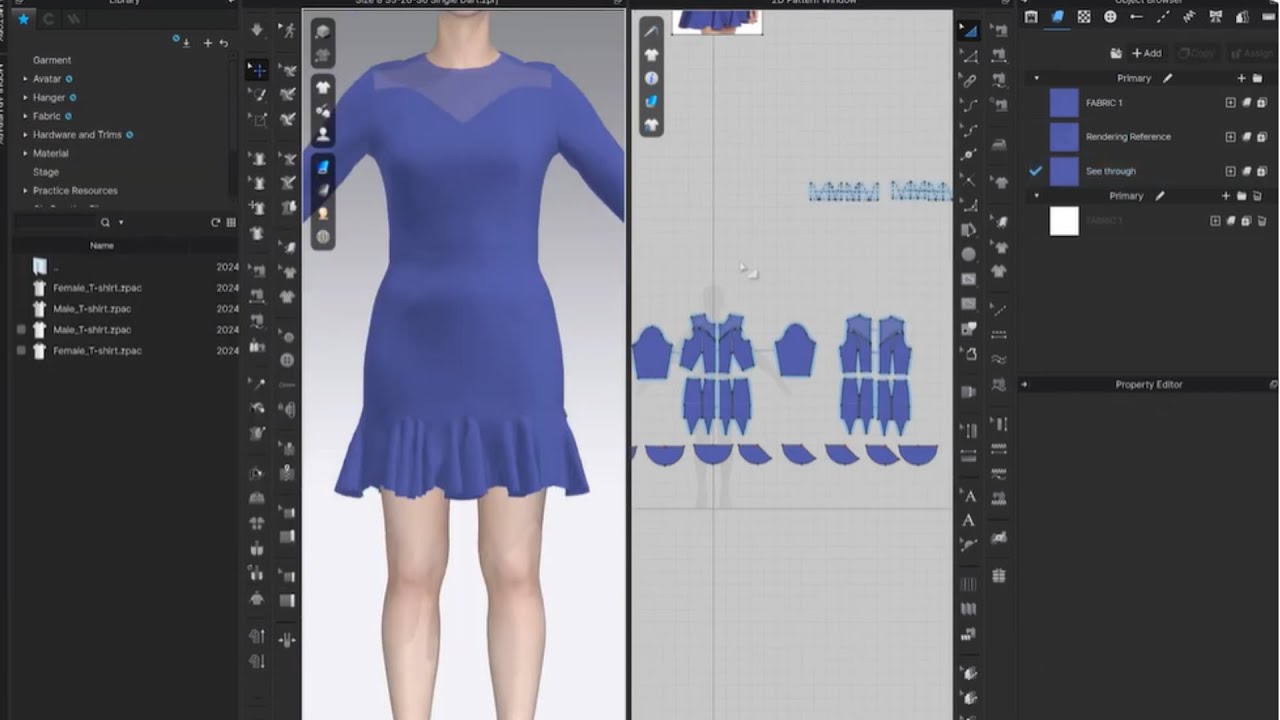The image size is (1280, 720).
Task: Click the Assign button in Object Browser
Action: pos(1252,53)
